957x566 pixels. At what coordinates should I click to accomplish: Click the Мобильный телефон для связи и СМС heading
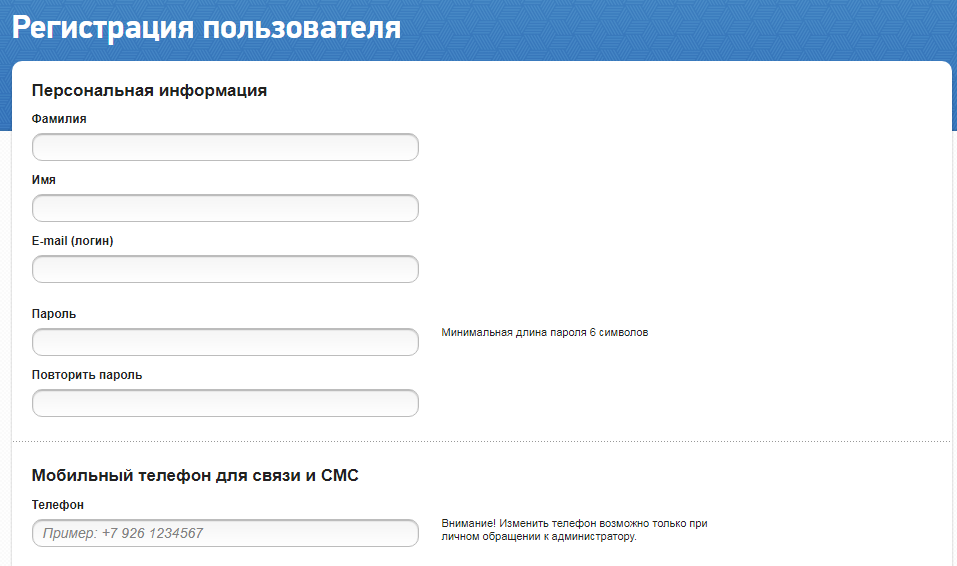pyautogui.click(x=195, y=475)
